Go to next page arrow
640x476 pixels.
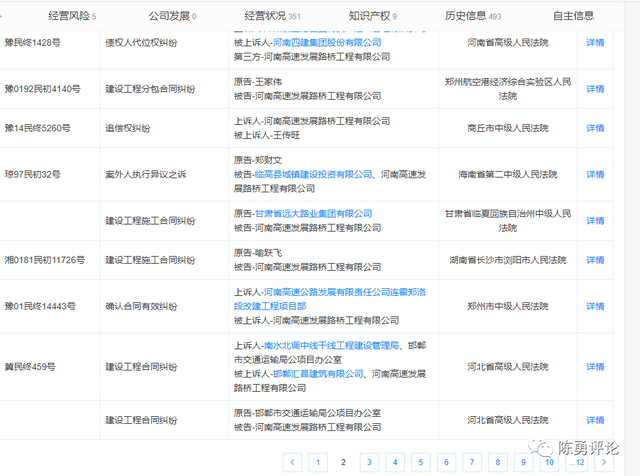[x=604, y=462]
